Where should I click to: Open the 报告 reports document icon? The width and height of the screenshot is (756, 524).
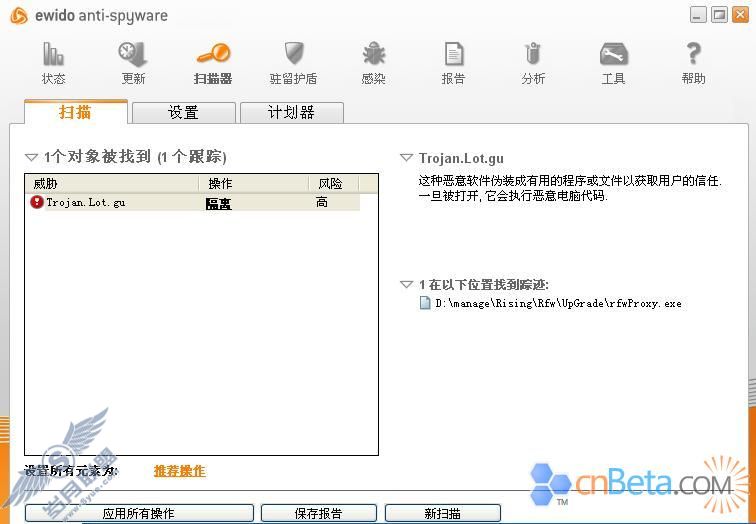click(454, 54)
